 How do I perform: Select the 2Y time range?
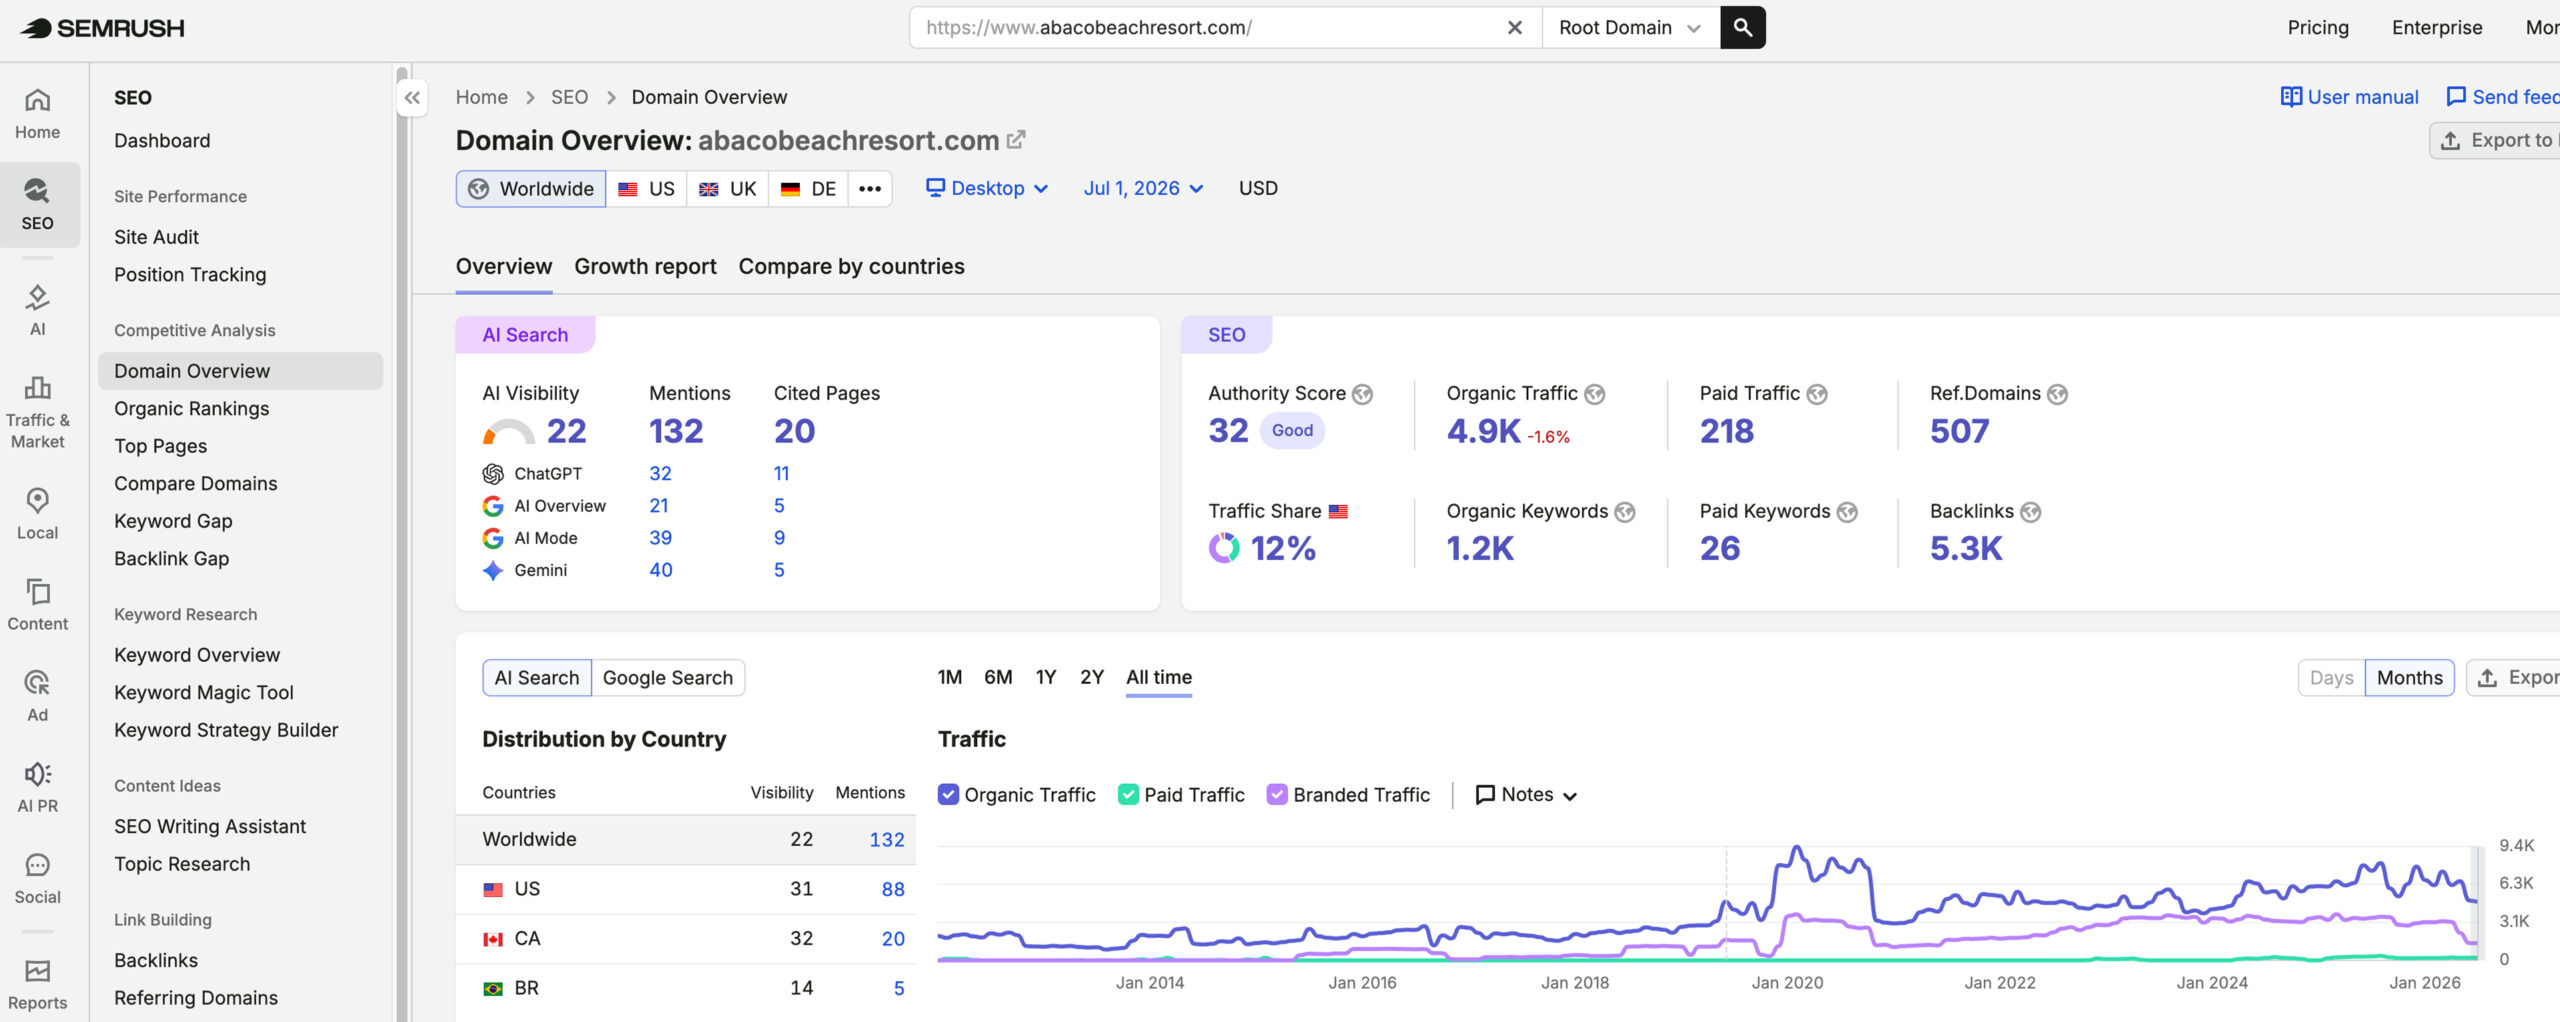[1092, 678]
